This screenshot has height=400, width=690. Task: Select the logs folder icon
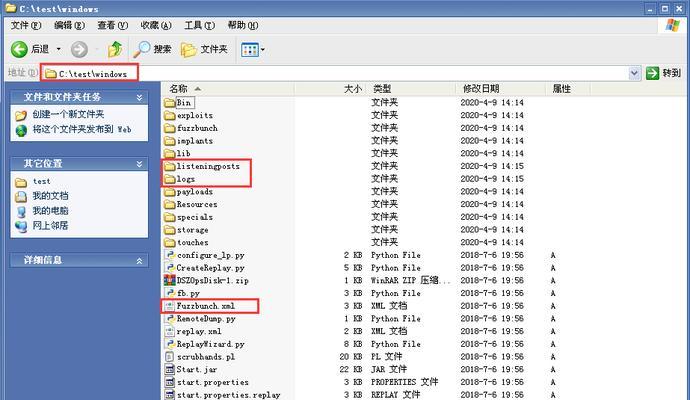pos(169,179)
